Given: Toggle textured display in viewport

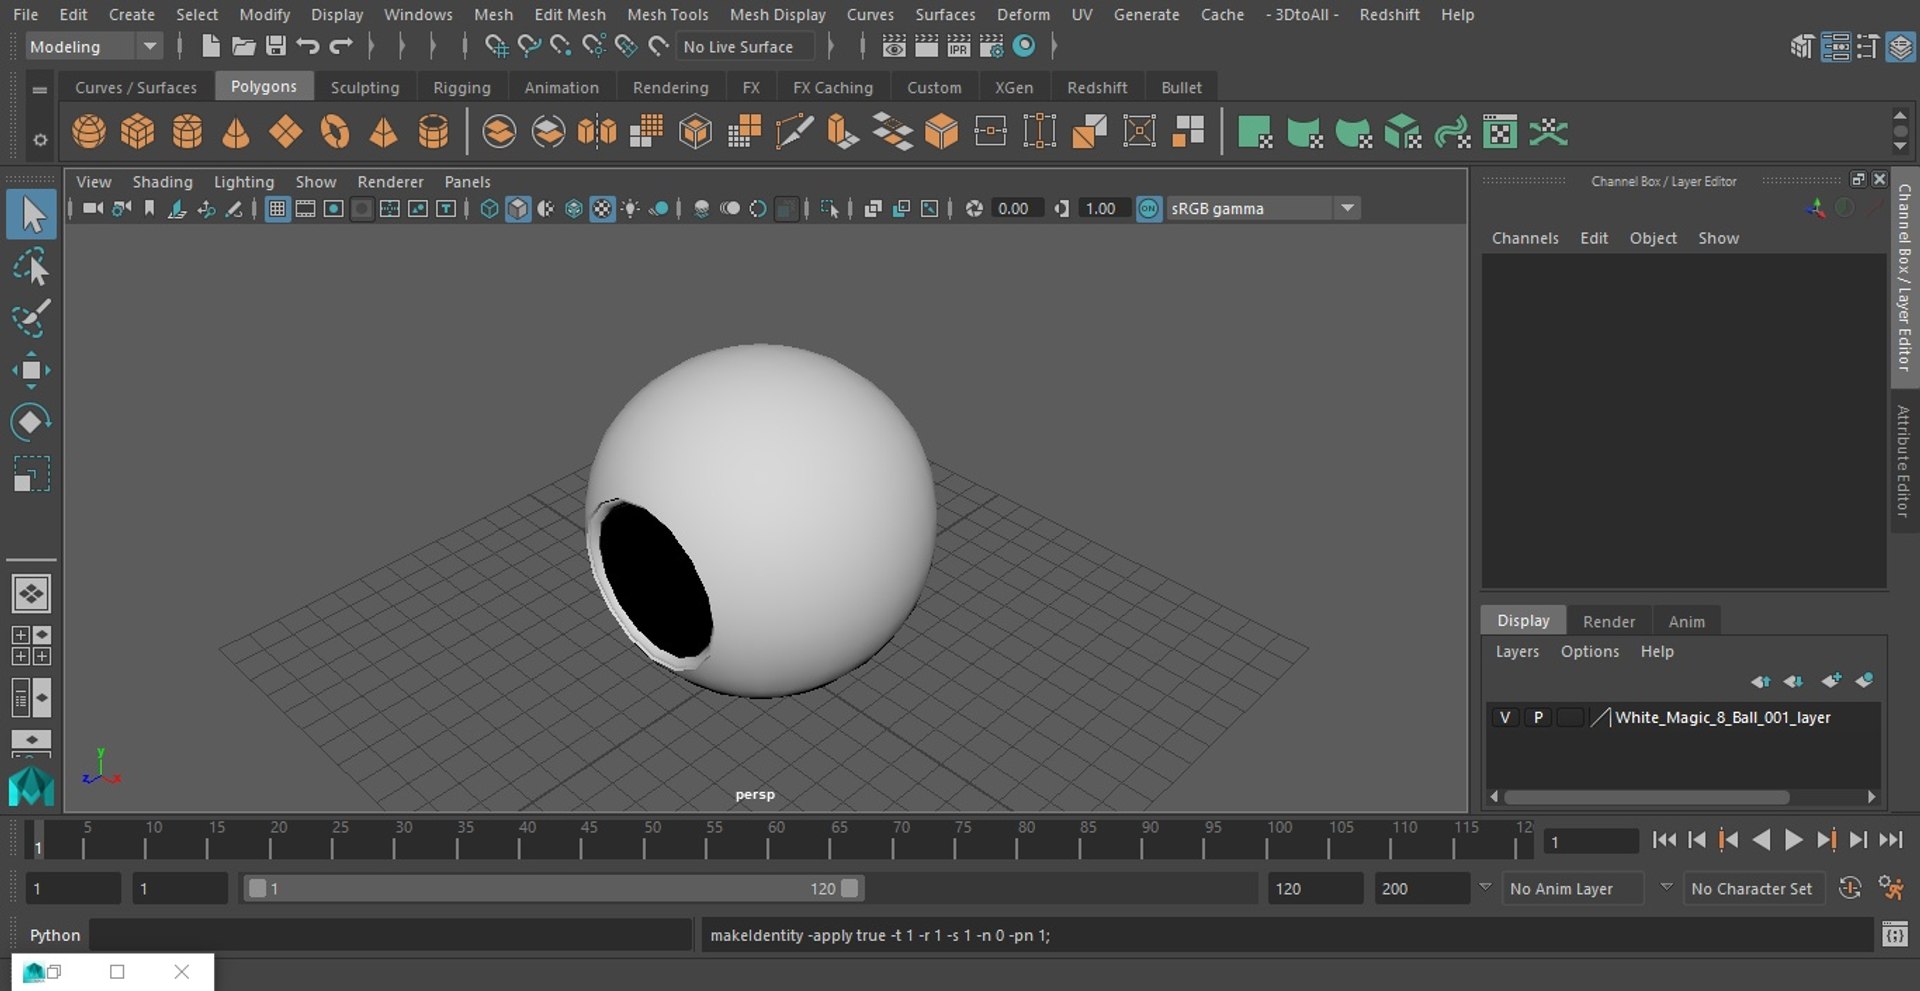Looking at the screenshot, I should [x=602, y=208].
